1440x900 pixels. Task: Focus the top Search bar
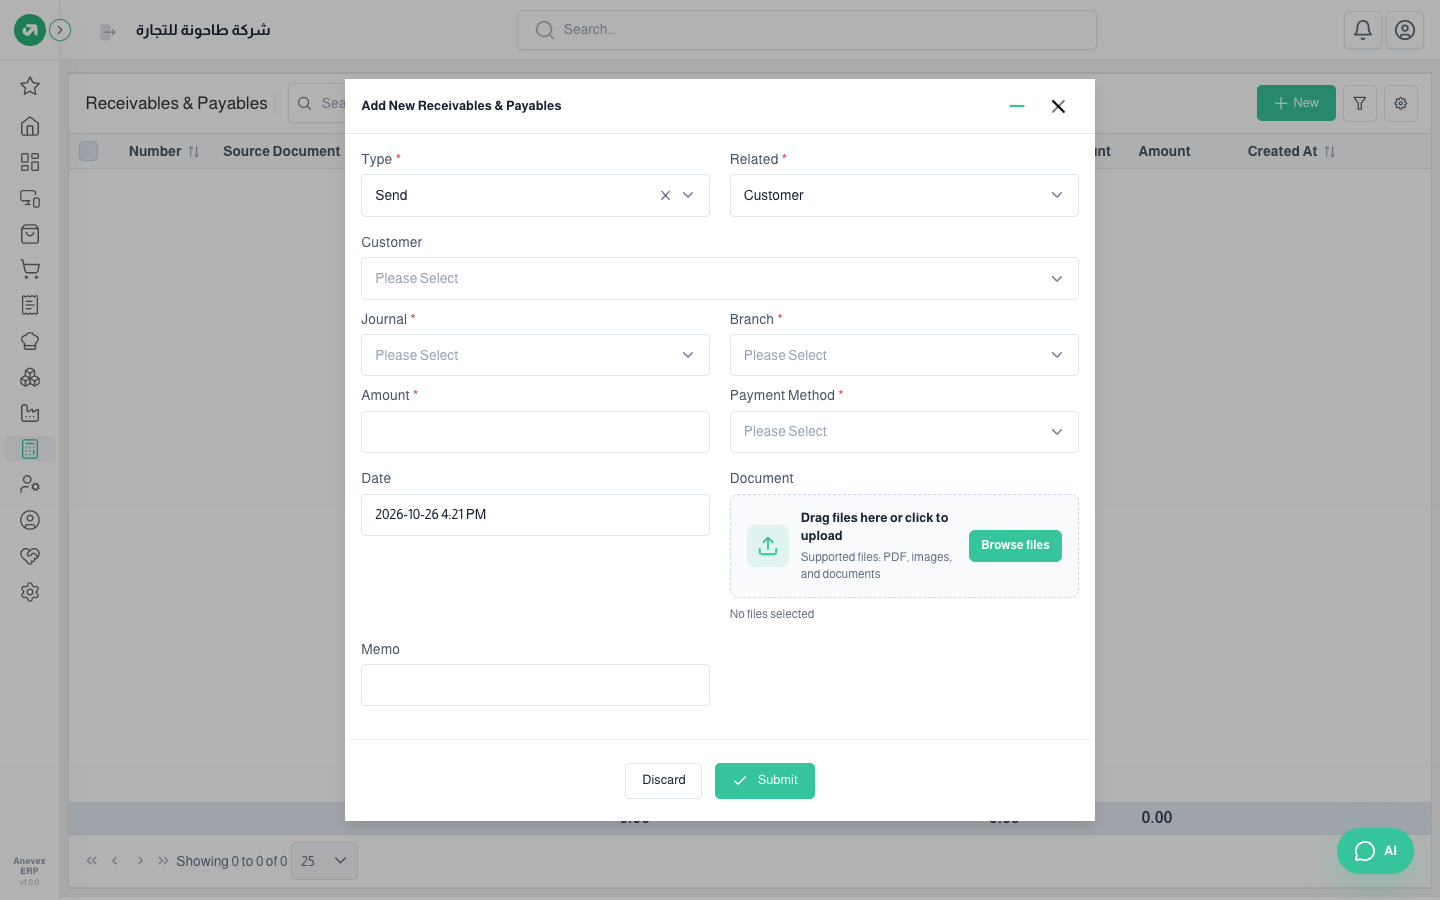coord(807,30)
